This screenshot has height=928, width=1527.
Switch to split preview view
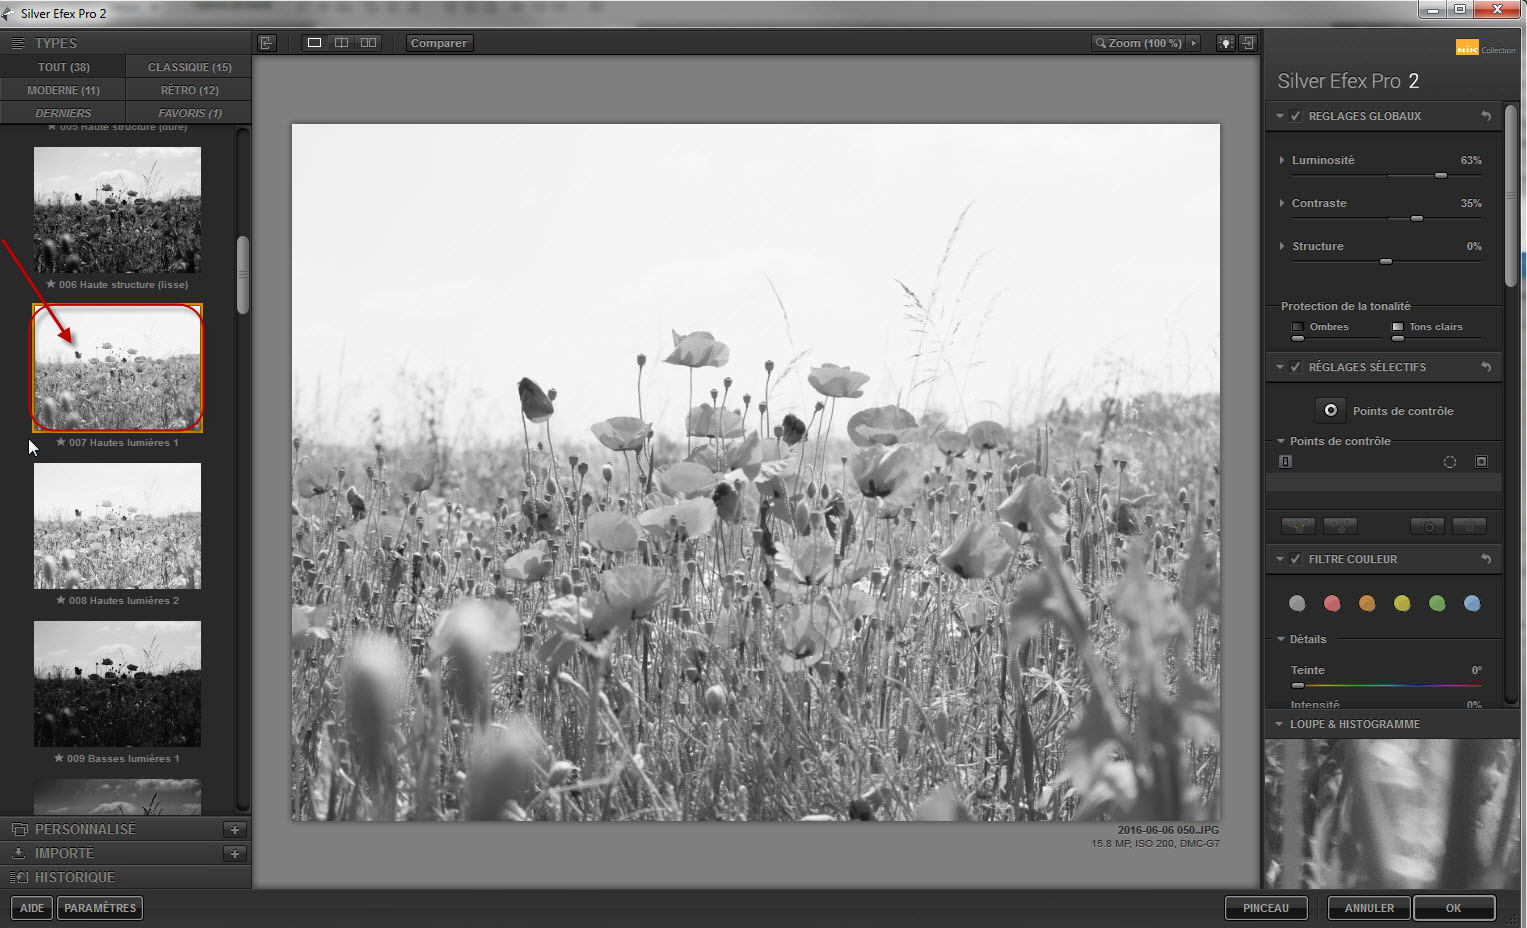341,43
